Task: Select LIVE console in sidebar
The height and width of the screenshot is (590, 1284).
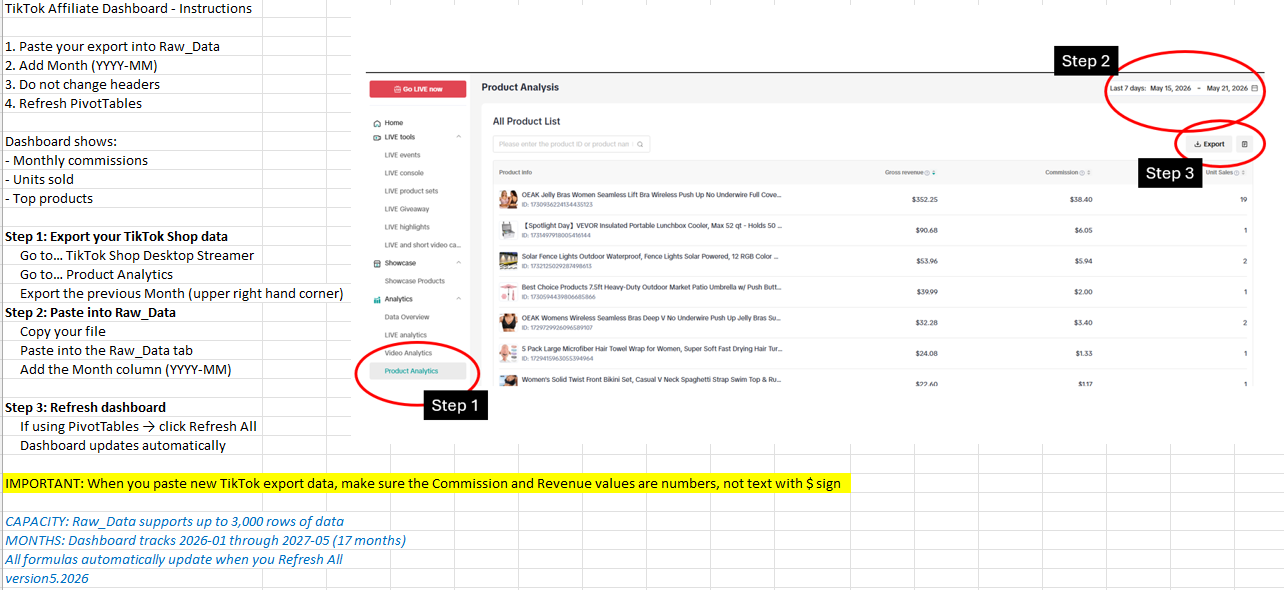Action: [404, 173]
